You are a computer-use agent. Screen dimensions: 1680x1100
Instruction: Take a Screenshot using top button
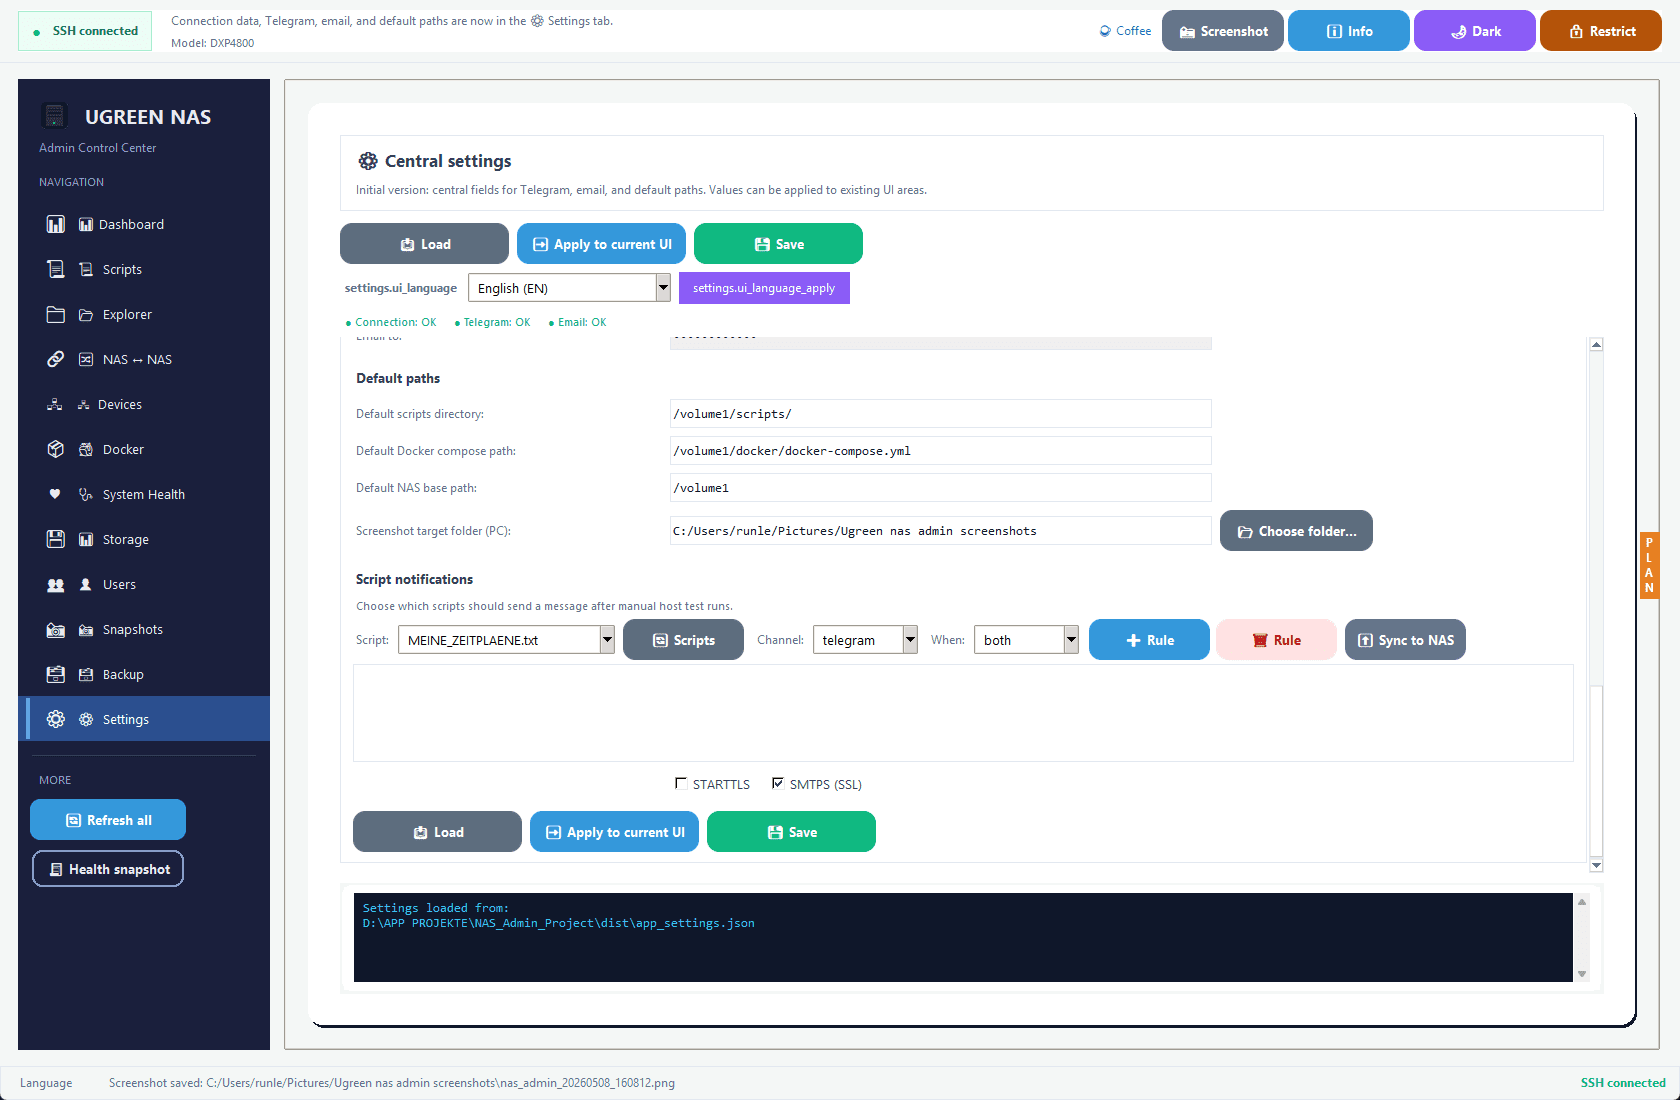(x=1223, y=31)
